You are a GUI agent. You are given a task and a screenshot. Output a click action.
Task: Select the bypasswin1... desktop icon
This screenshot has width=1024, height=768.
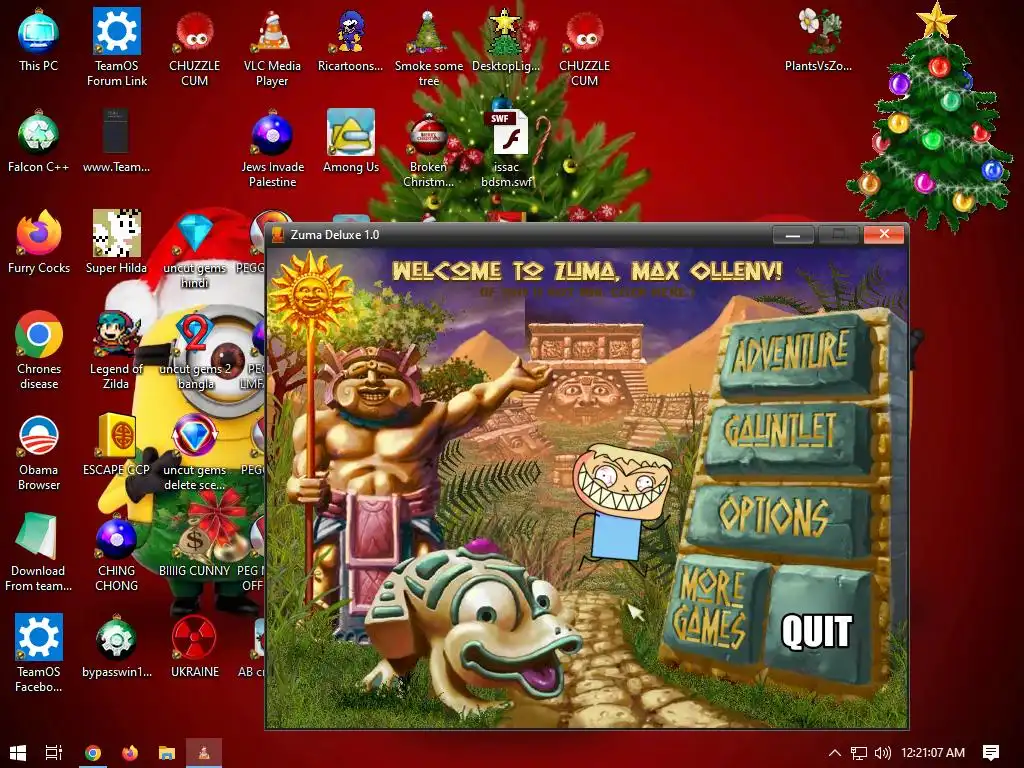[x=116, y=647]
